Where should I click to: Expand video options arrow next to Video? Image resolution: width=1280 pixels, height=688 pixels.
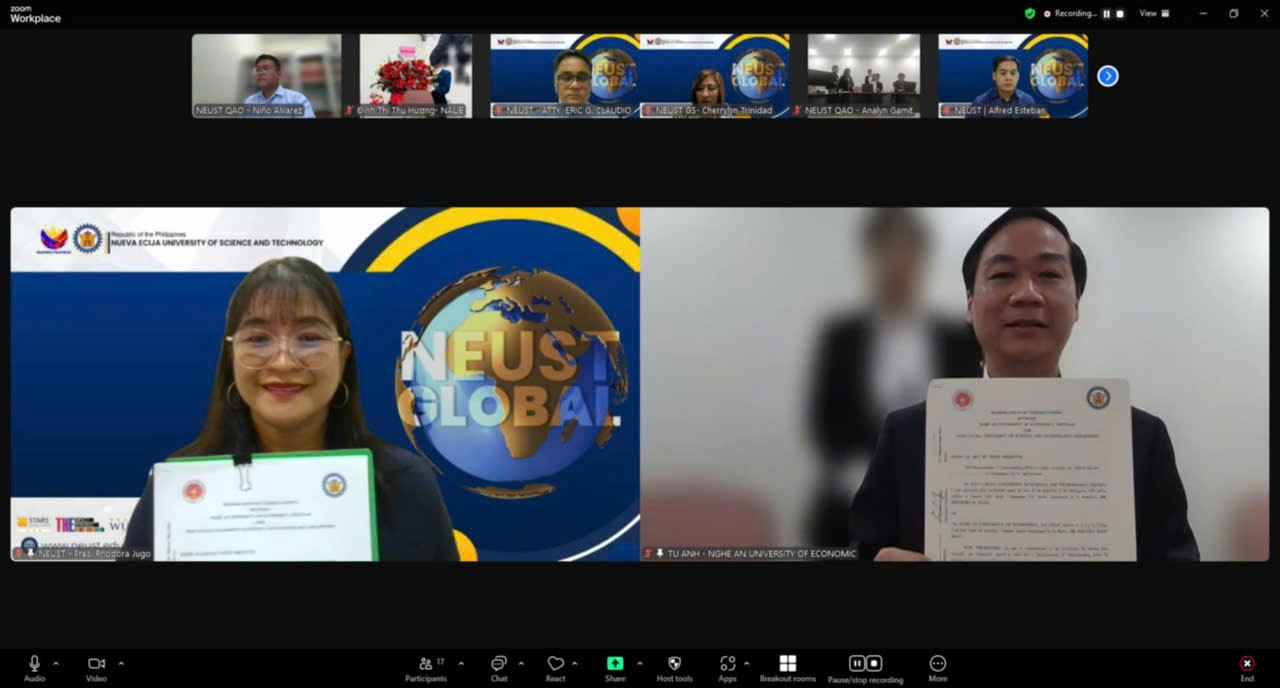pyautogui.click(x=121, y=663)
